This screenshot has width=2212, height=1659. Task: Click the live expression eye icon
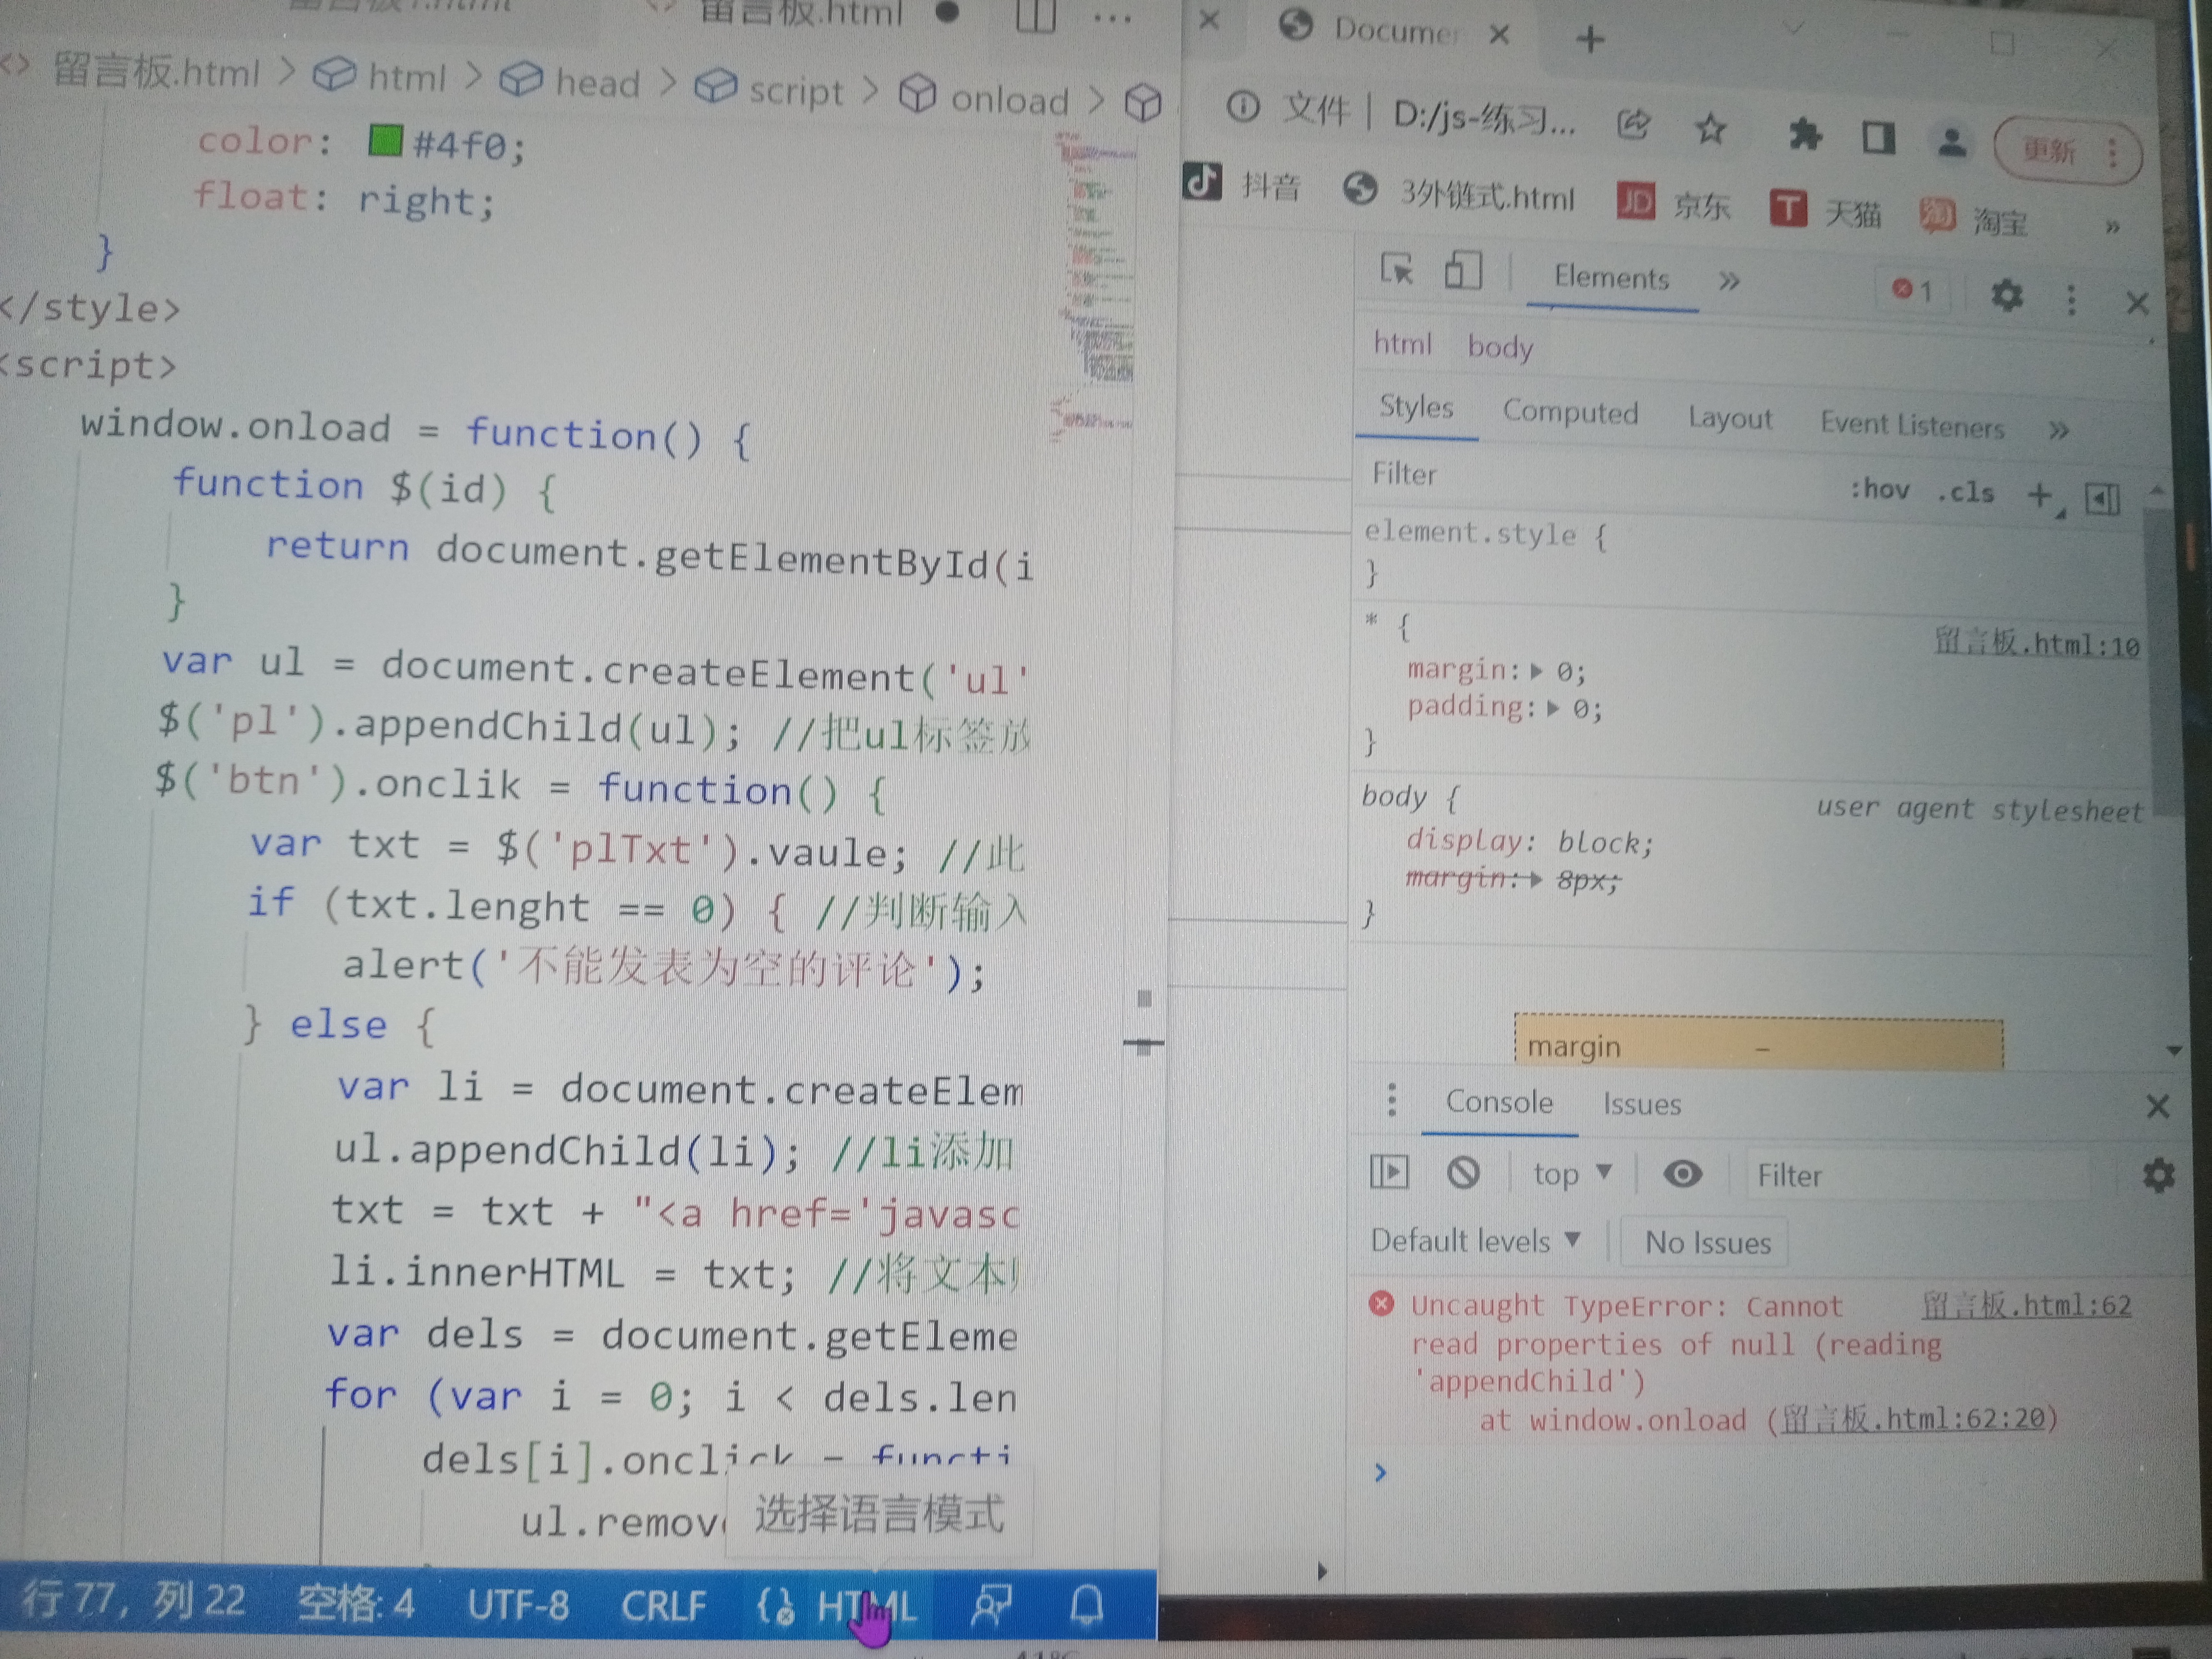1682,1174
